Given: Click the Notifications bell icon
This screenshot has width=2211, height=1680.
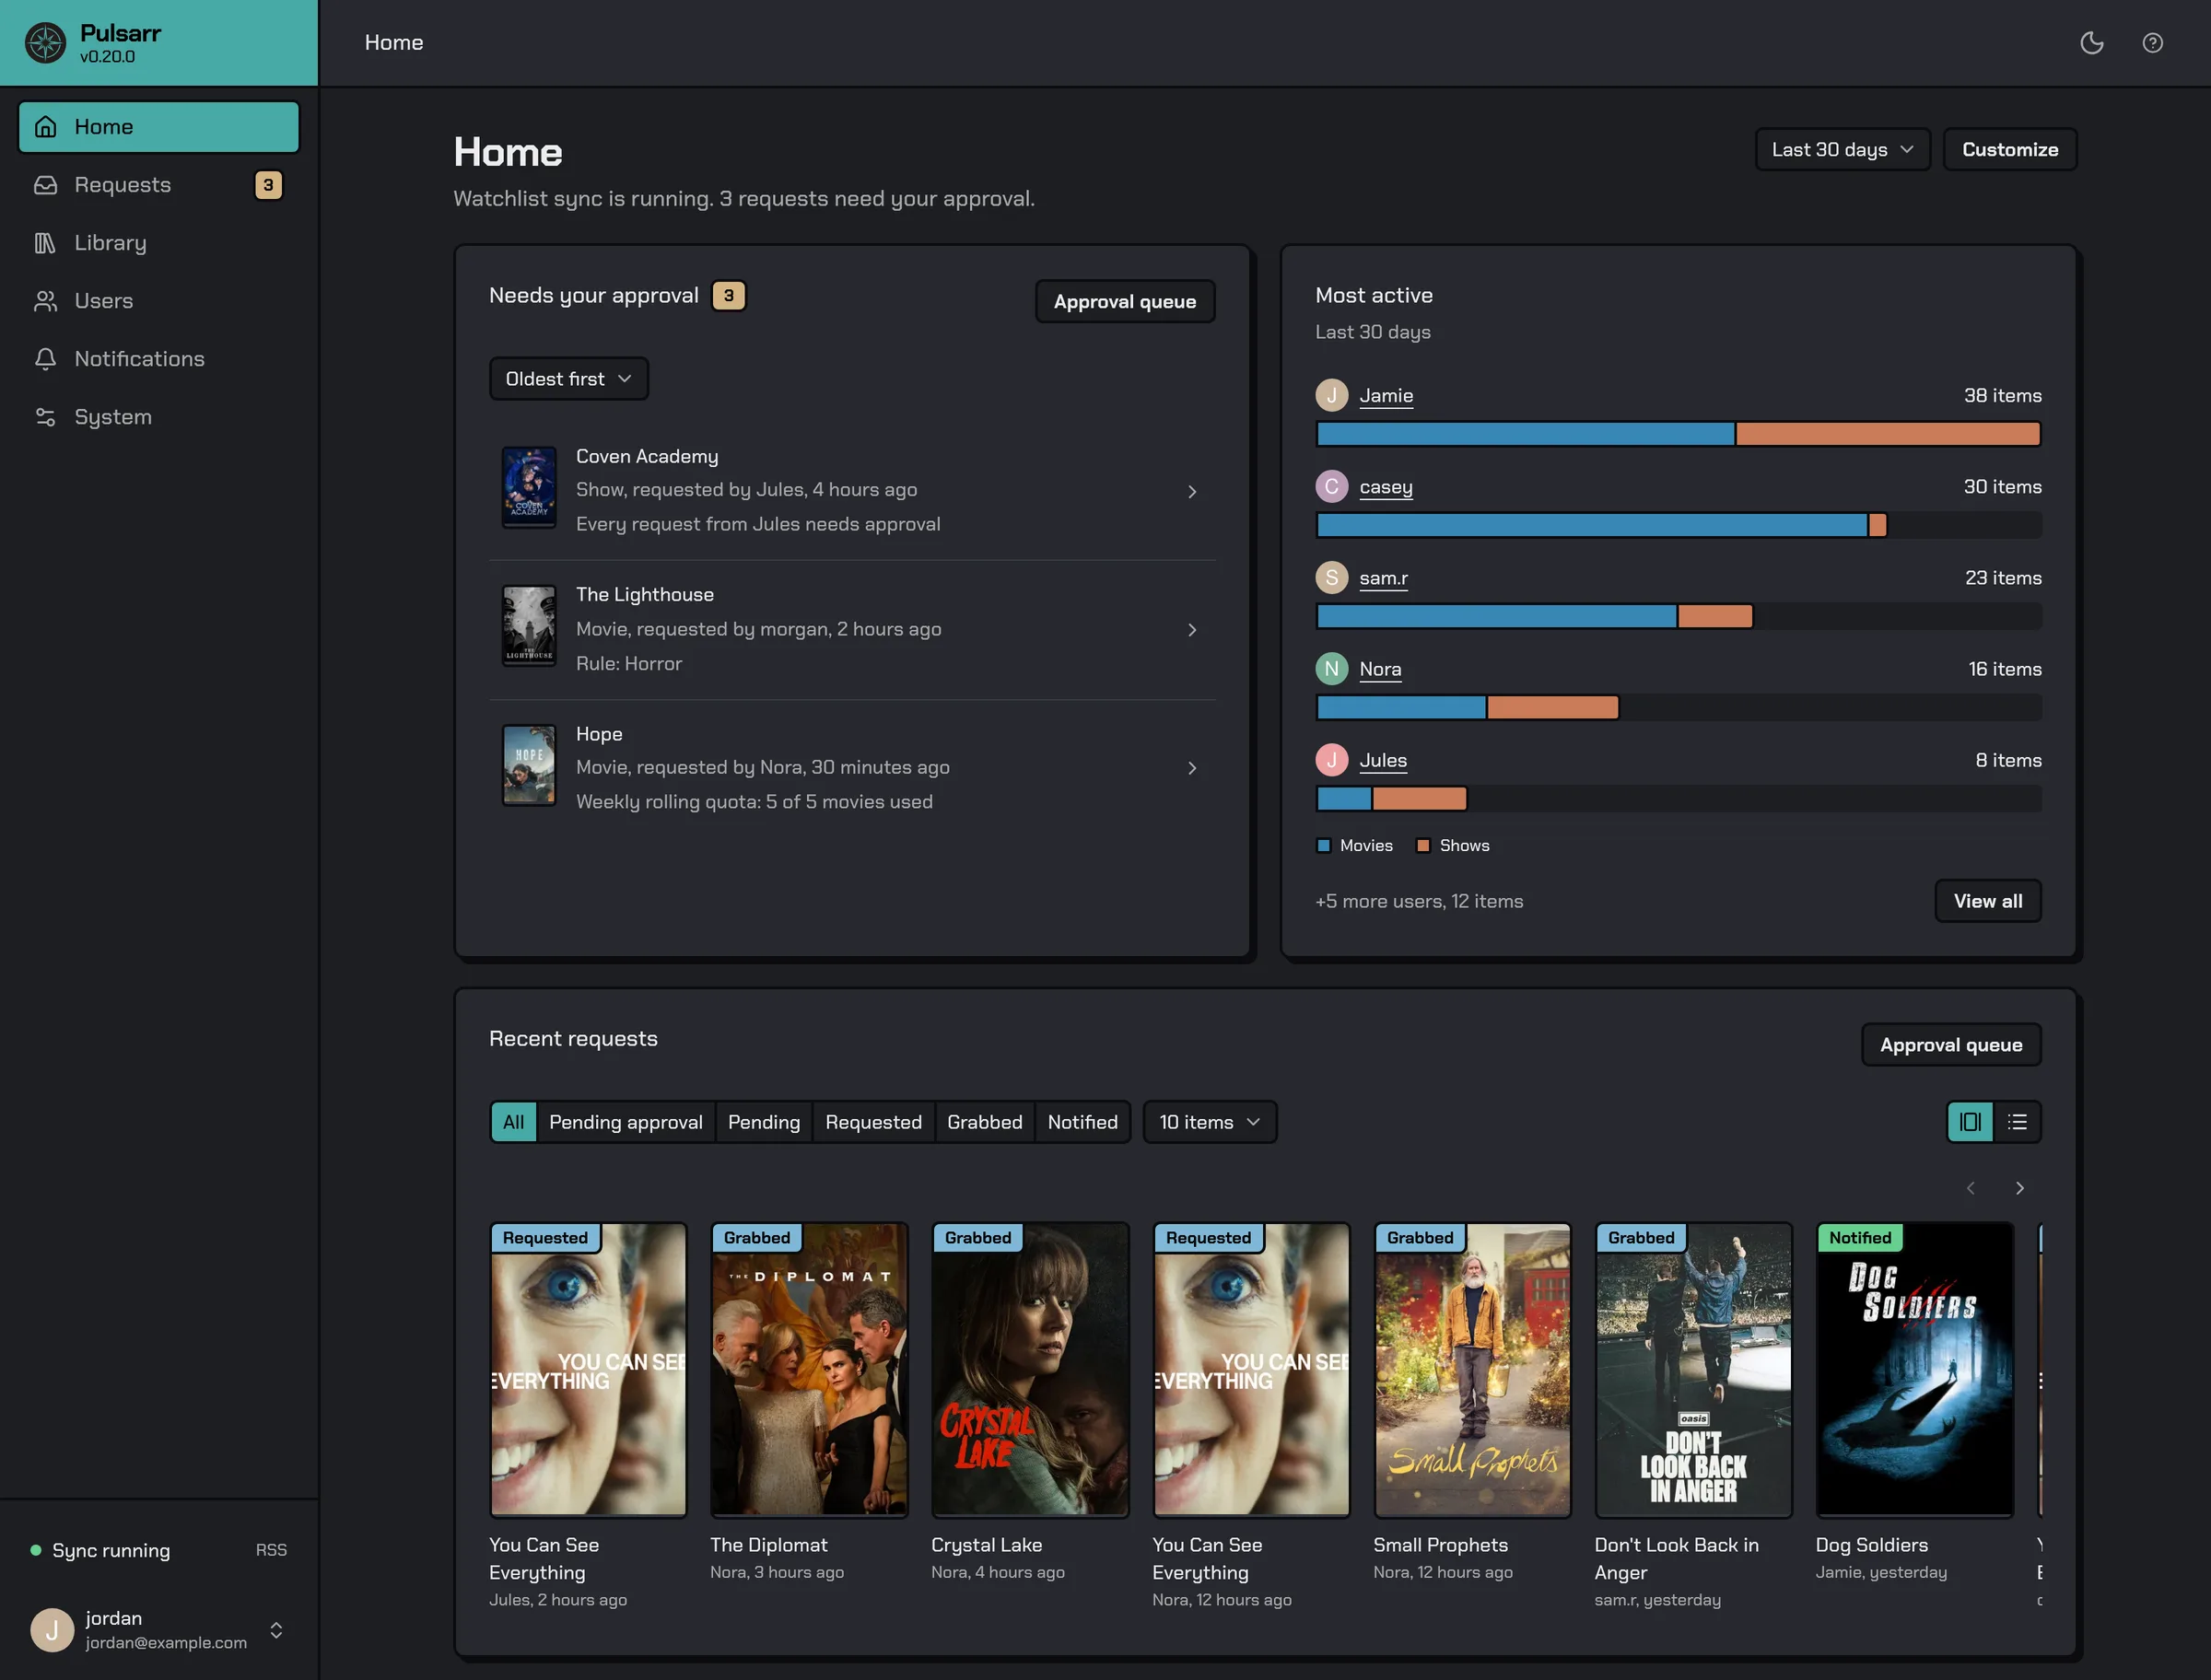Looking at the screenshot, I should pyautogui.click(x=46, y=359).
